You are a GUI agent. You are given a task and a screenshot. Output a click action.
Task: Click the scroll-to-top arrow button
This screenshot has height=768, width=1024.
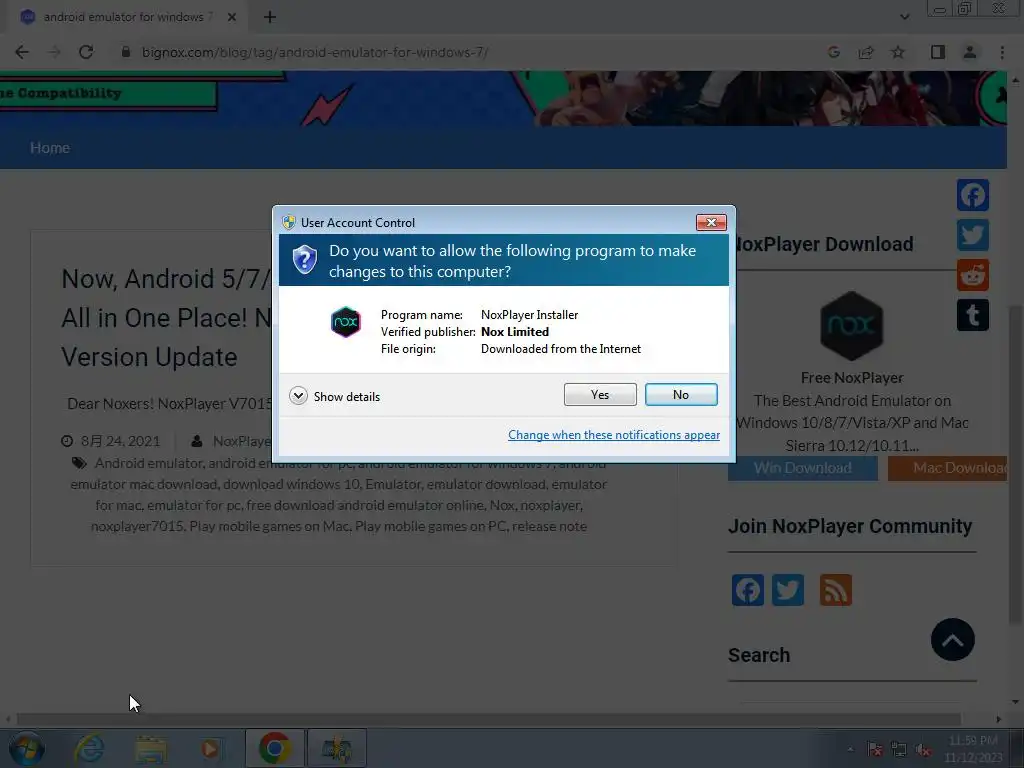pyautogui.click(x=953, y=639)
